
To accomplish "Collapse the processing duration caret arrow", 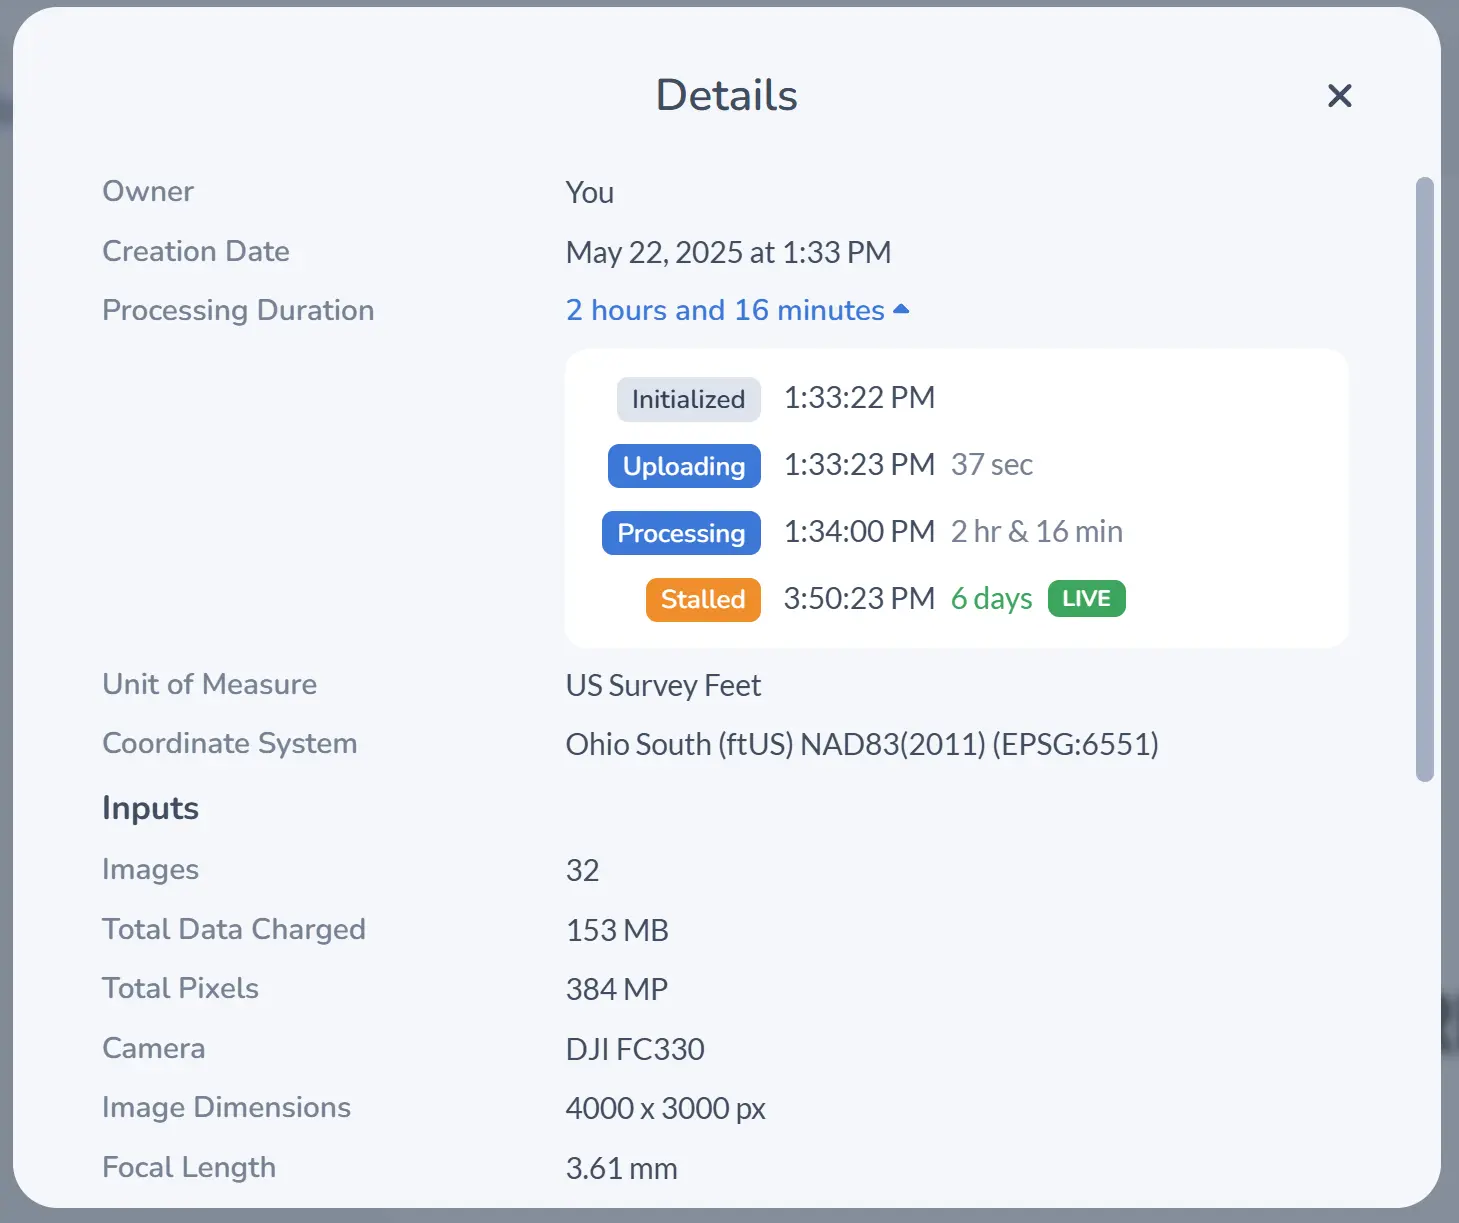I will [901, 310].
